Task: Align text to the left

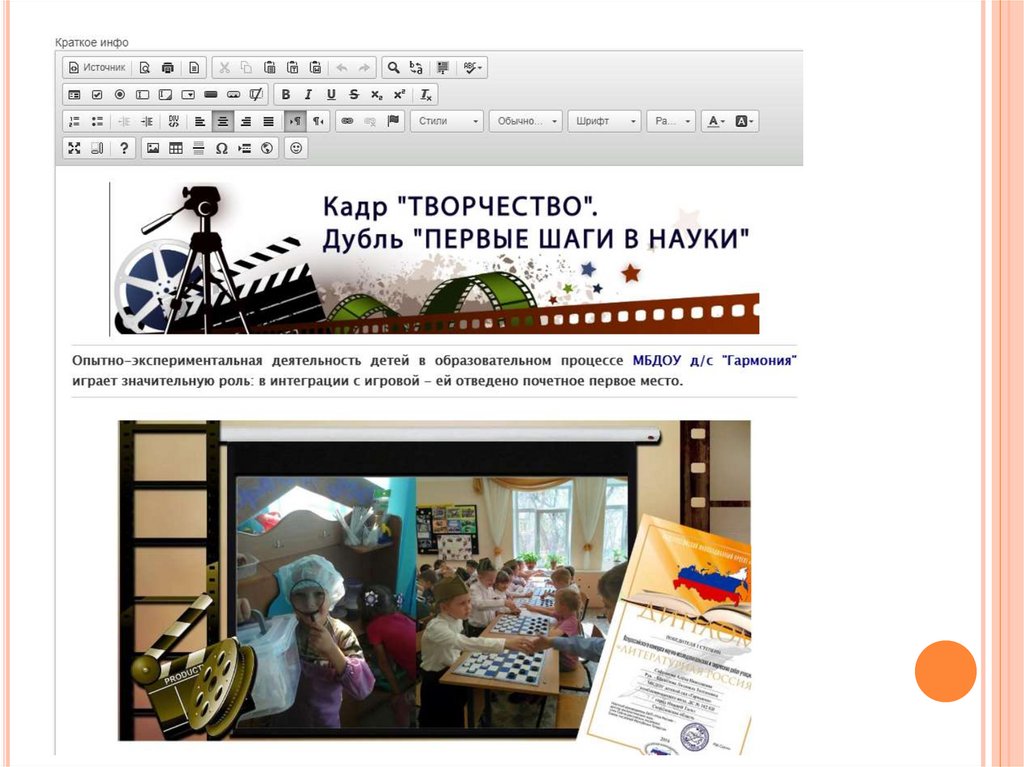Action: pos(200,121)
